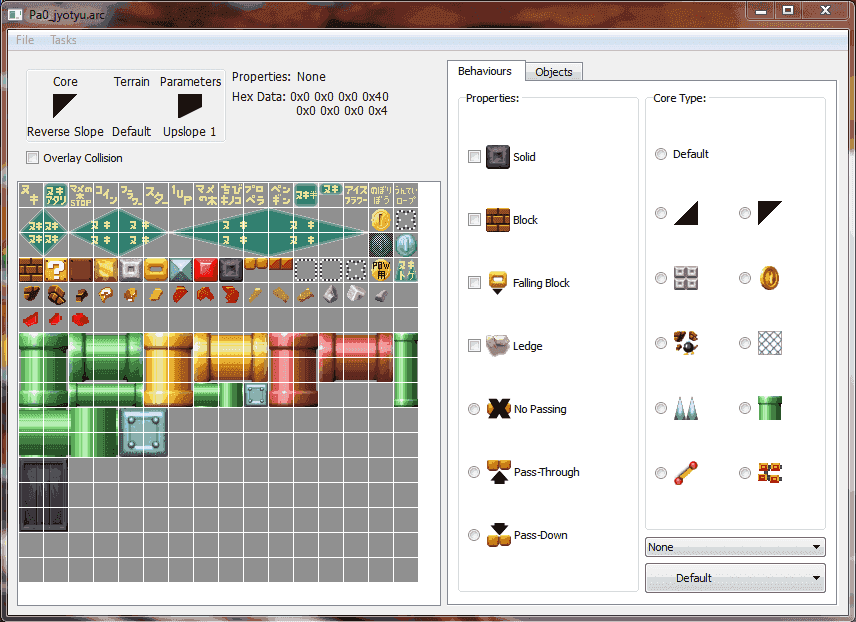
Task: Enable the Overlay Collision checkbox
Action: pyautogui.click(x=33, y=158)
